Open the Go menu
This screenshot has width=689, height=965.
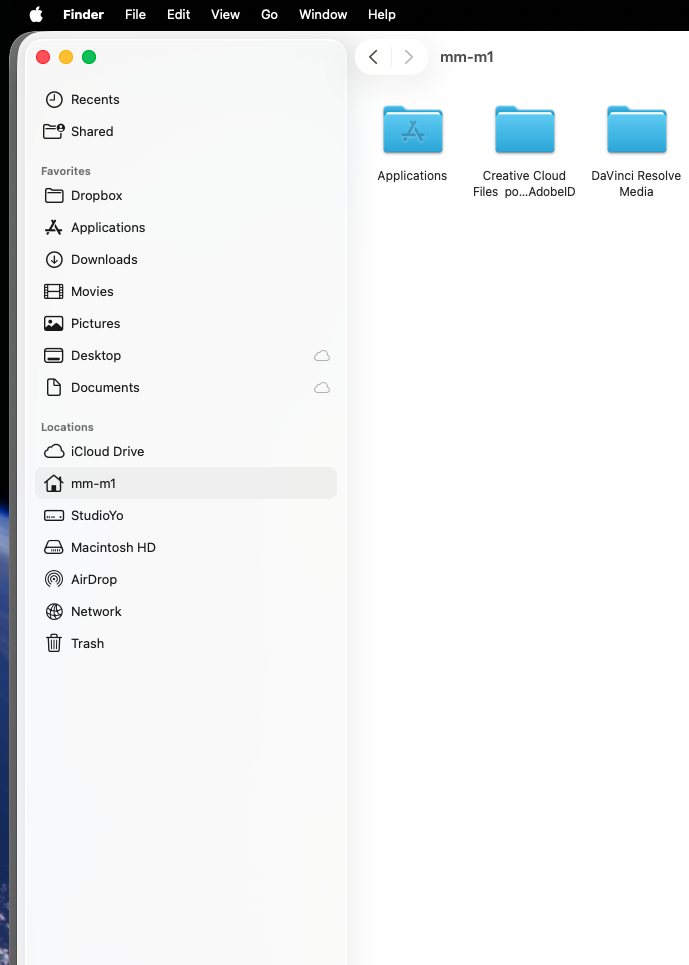[269, 14]
